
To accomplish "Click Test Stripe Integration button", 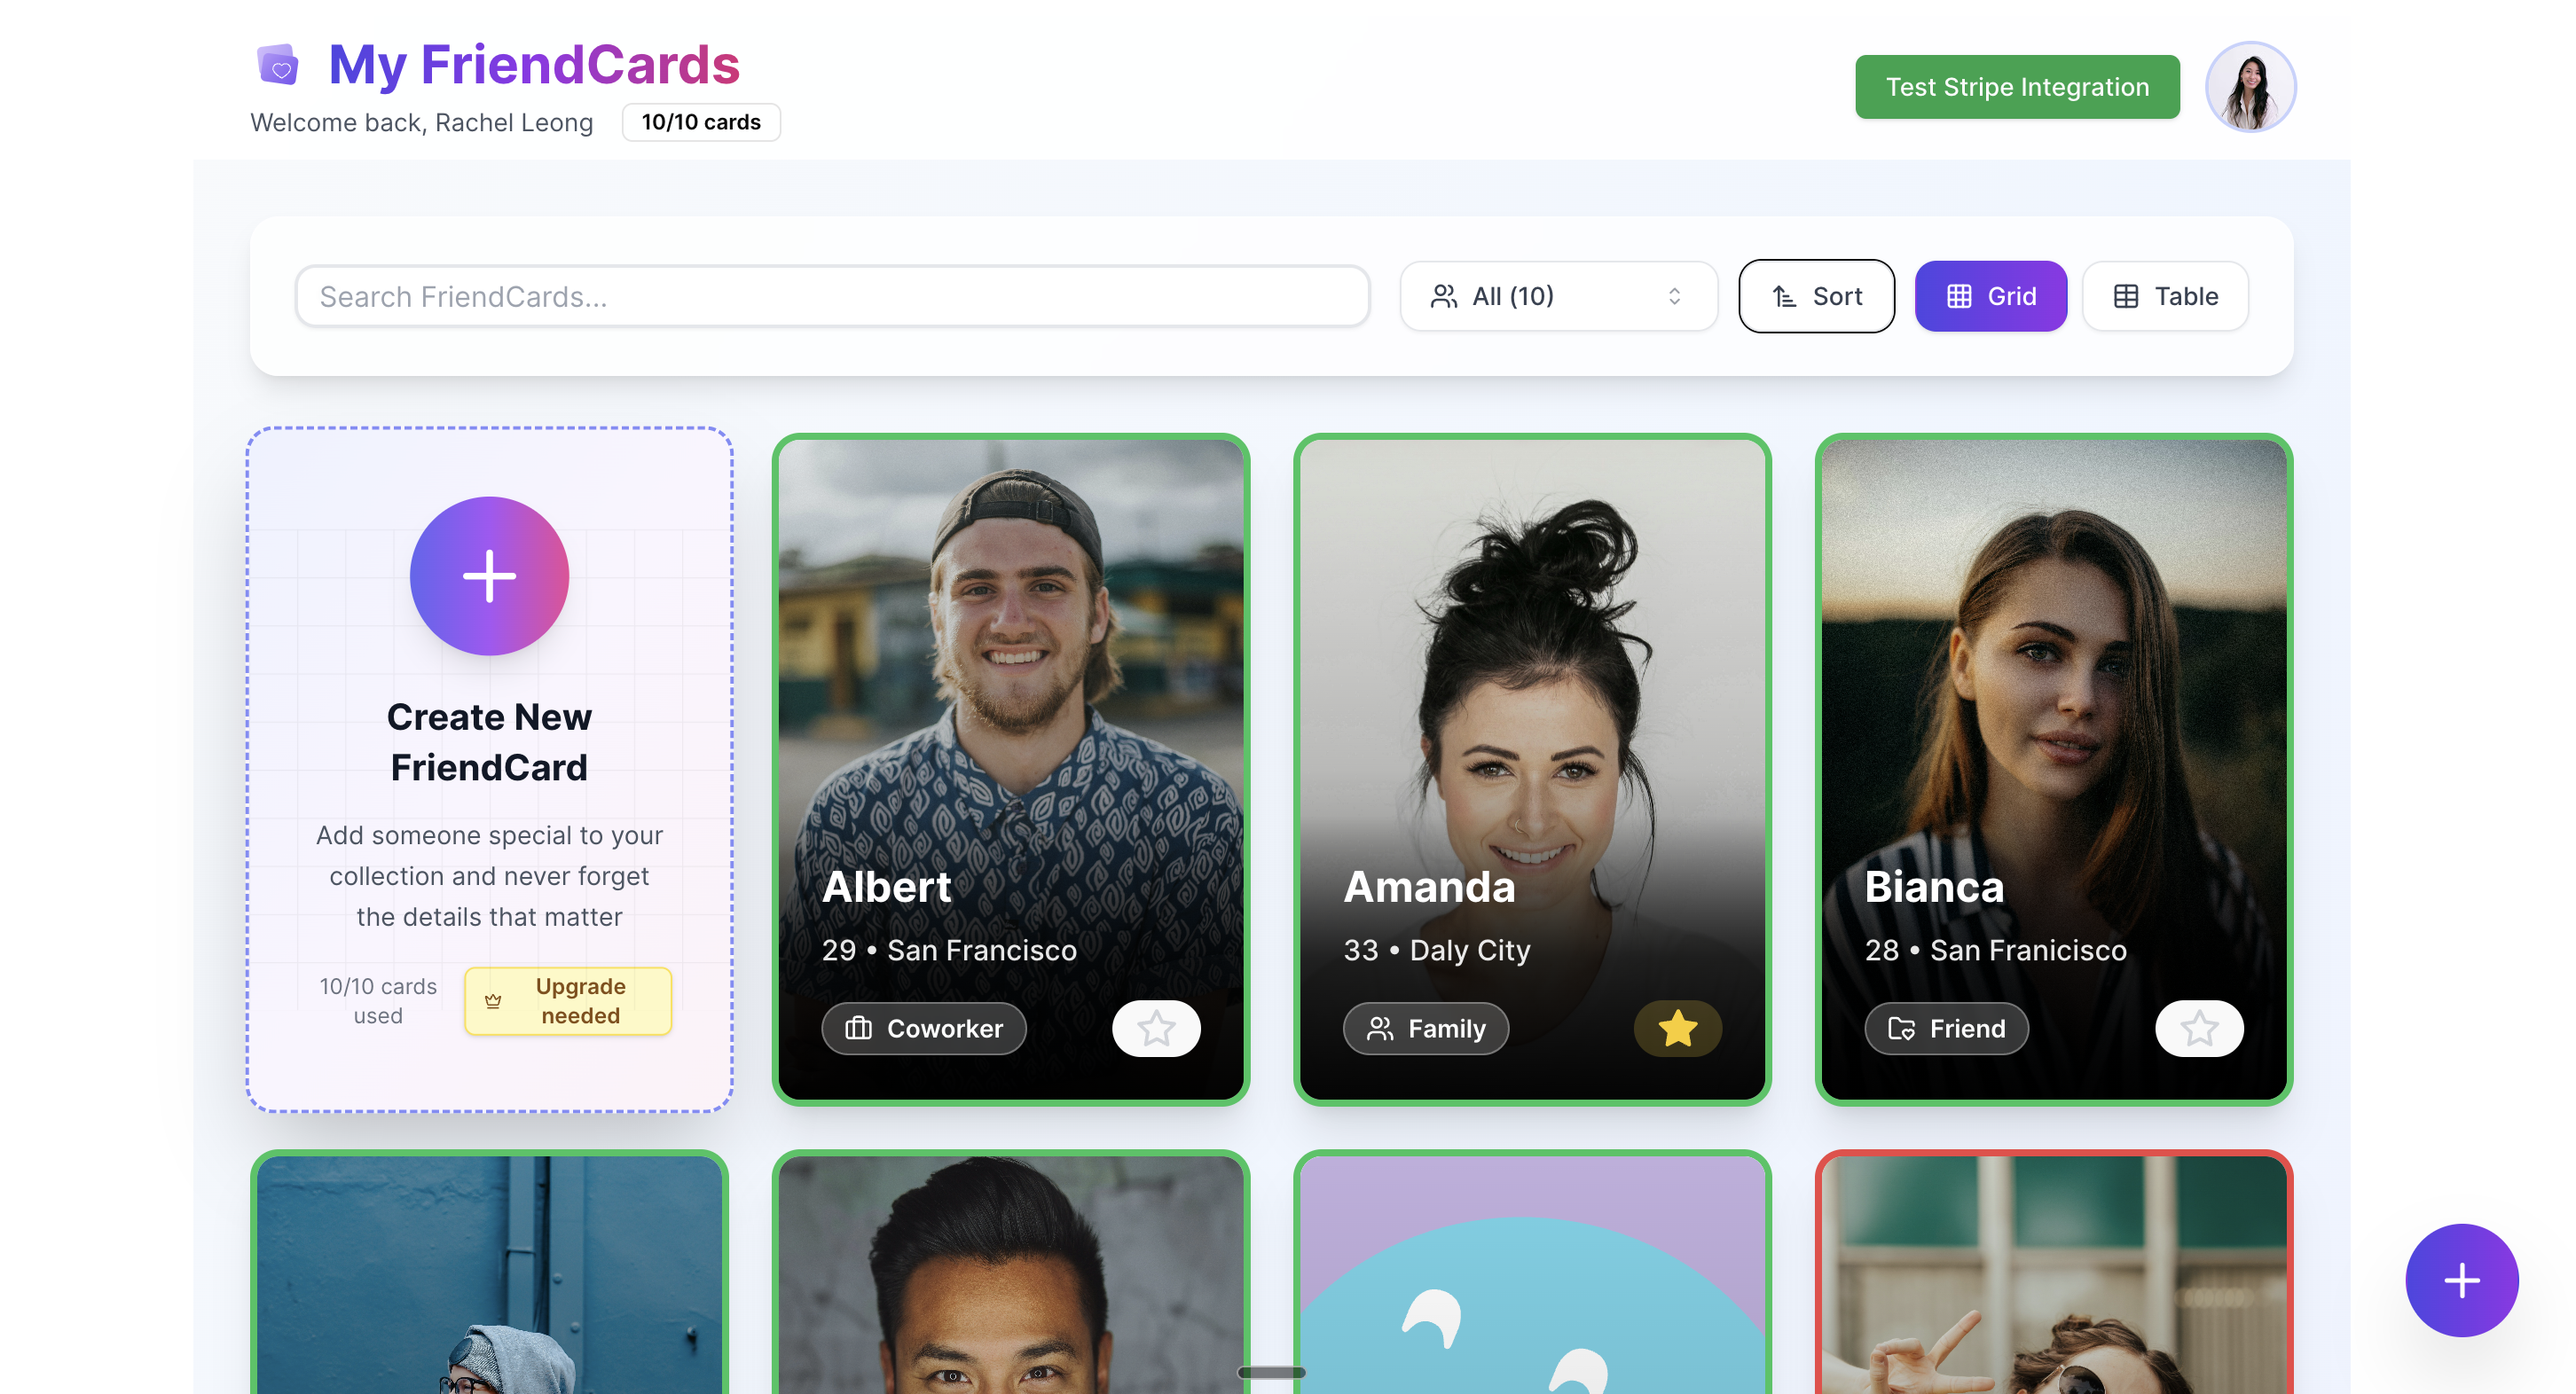I will tap(2017, 87).
